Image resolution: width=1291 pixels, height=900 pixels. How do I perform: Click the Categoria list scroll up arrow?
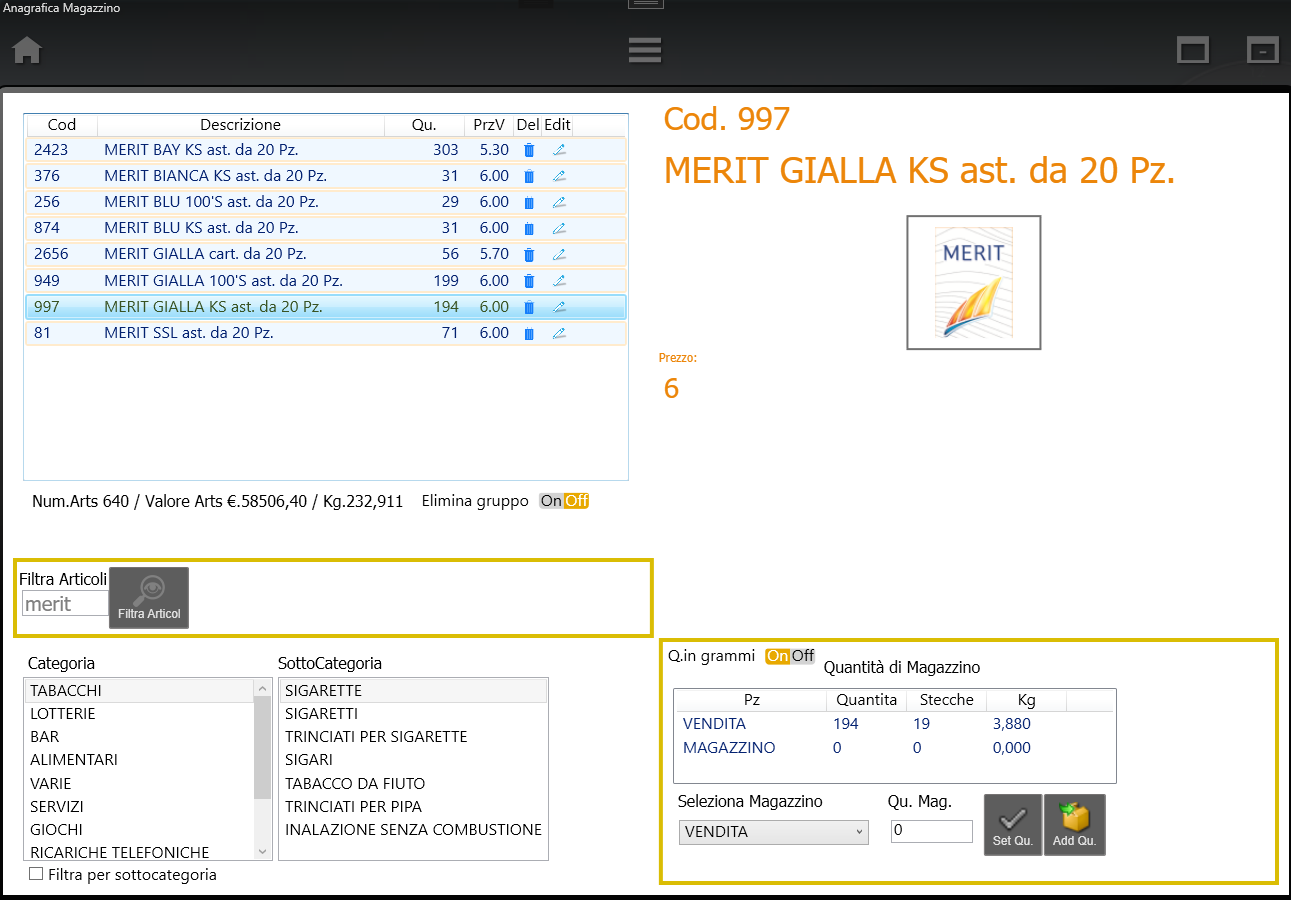click(x=263, y=688)
